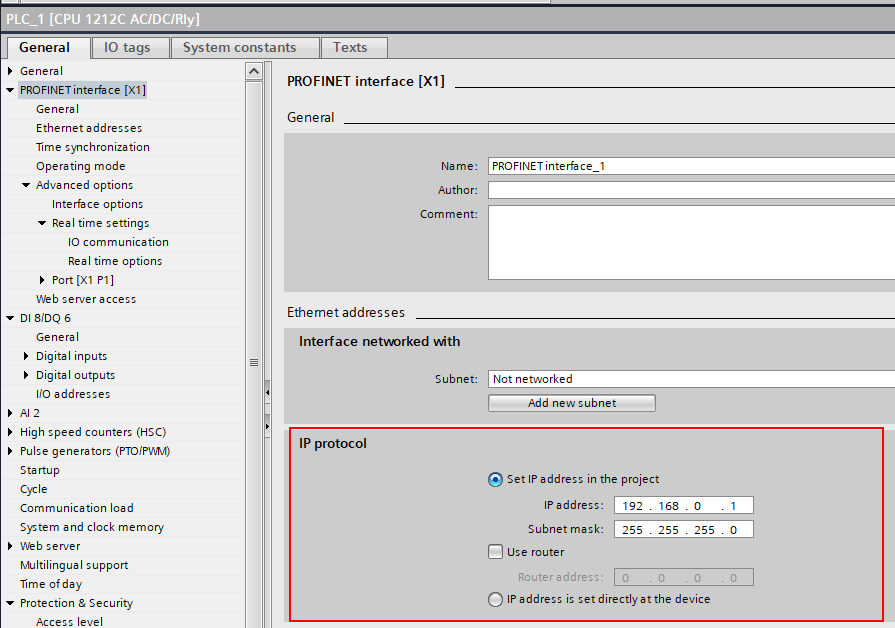Expand the AI 2 node
The height and width of the screenshot is (628, 895).
point(10,413)
